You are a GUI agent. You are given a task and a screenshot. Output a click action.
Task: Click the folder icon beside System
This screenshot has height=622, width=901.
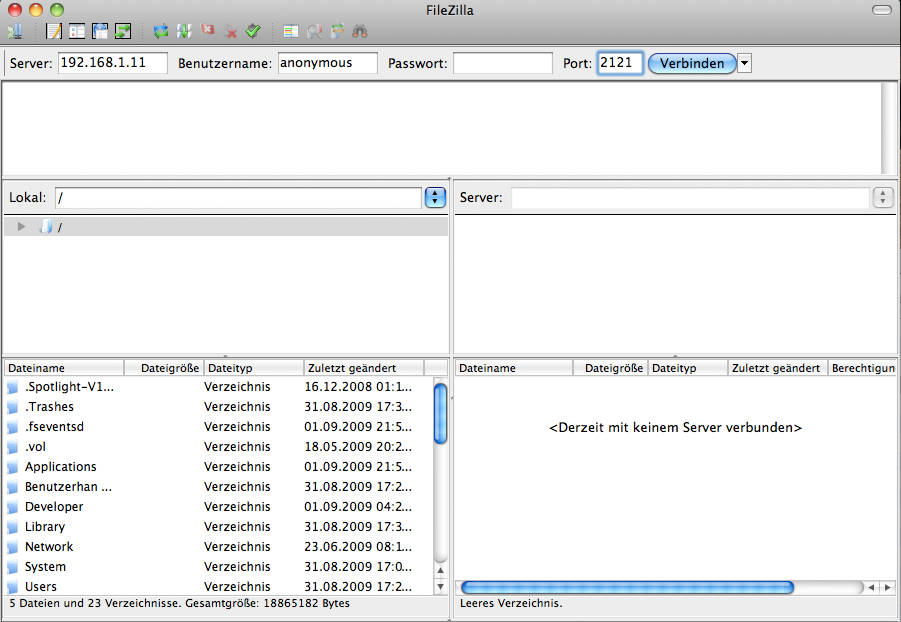[x=13, y=567]
